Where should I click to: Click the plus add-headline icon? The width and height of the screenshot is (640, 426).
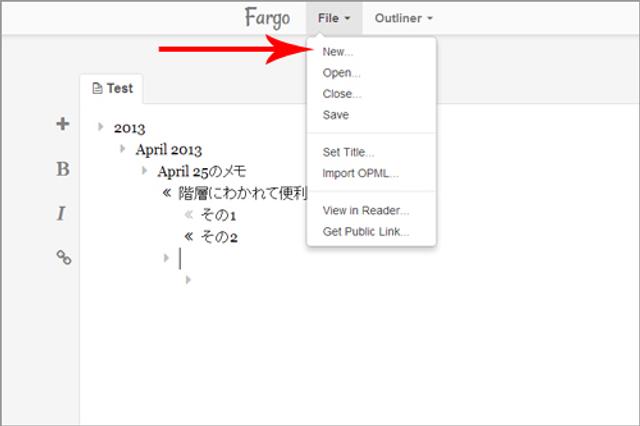(63, 124)
